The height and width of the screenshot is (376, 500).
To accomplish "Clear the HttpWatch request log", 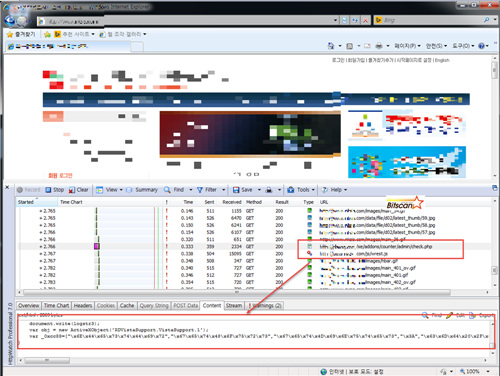I will pyautogui.click(x=79, y=190).
